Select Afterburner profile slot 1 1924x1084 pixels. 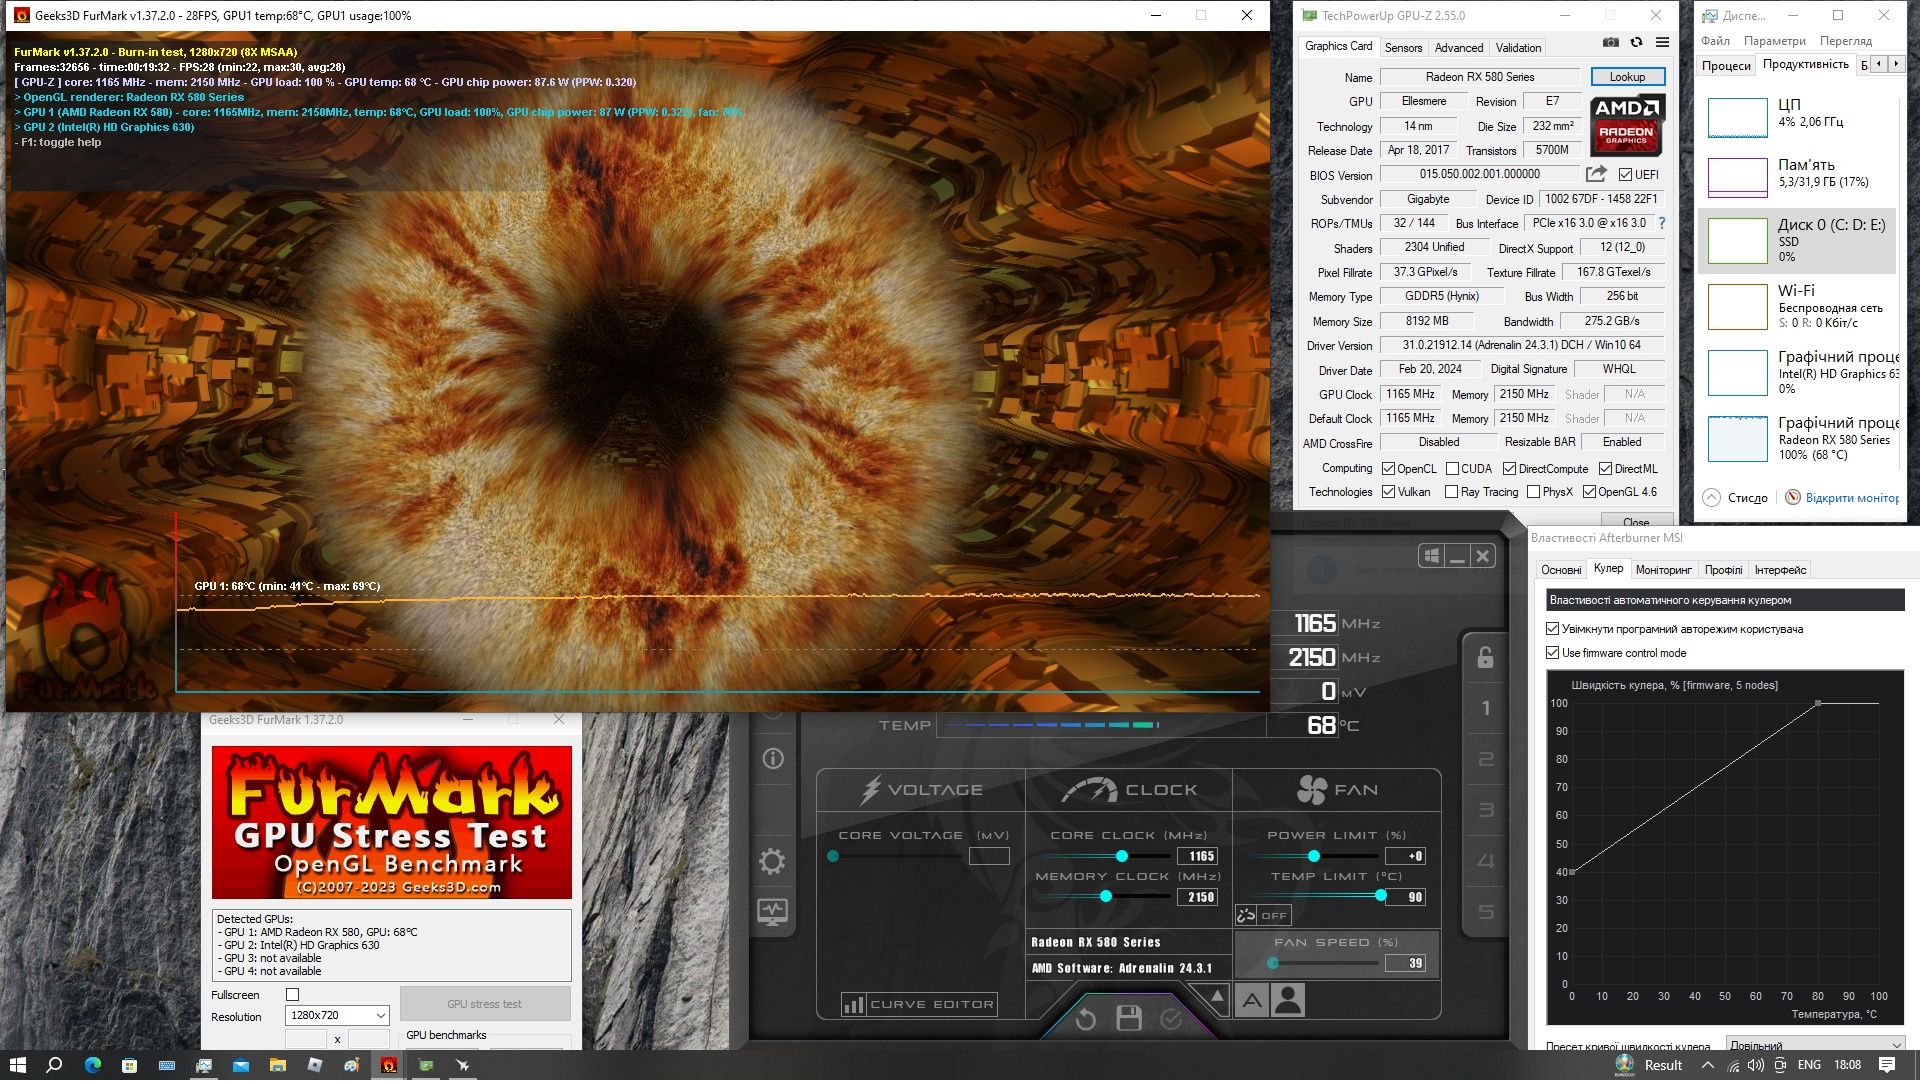[1488, 710]
